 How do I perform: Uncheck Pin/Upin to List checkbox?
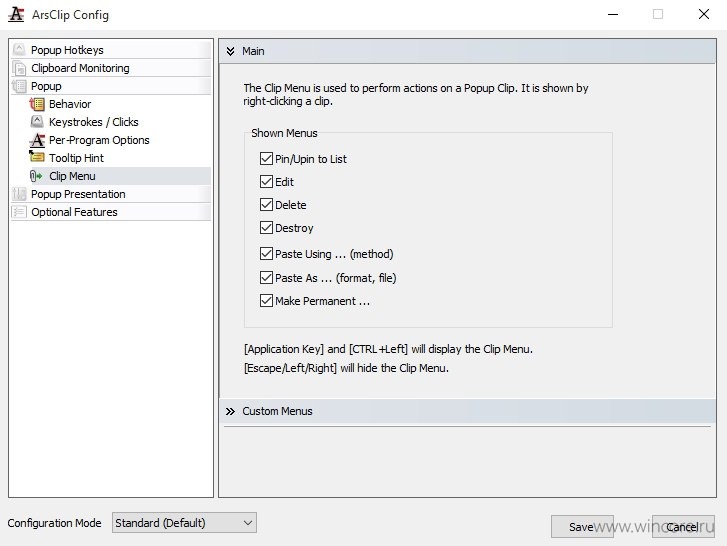tap(266, 159)
